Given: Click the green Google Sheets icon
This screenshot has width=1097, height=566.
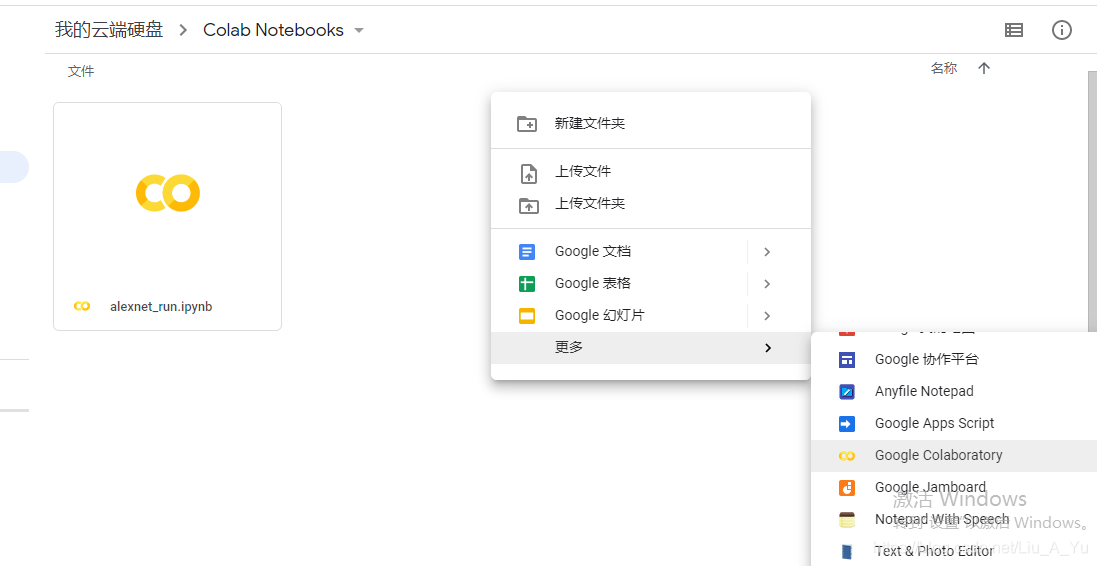Looking at the screenshot, I should (x=527, y=283).
